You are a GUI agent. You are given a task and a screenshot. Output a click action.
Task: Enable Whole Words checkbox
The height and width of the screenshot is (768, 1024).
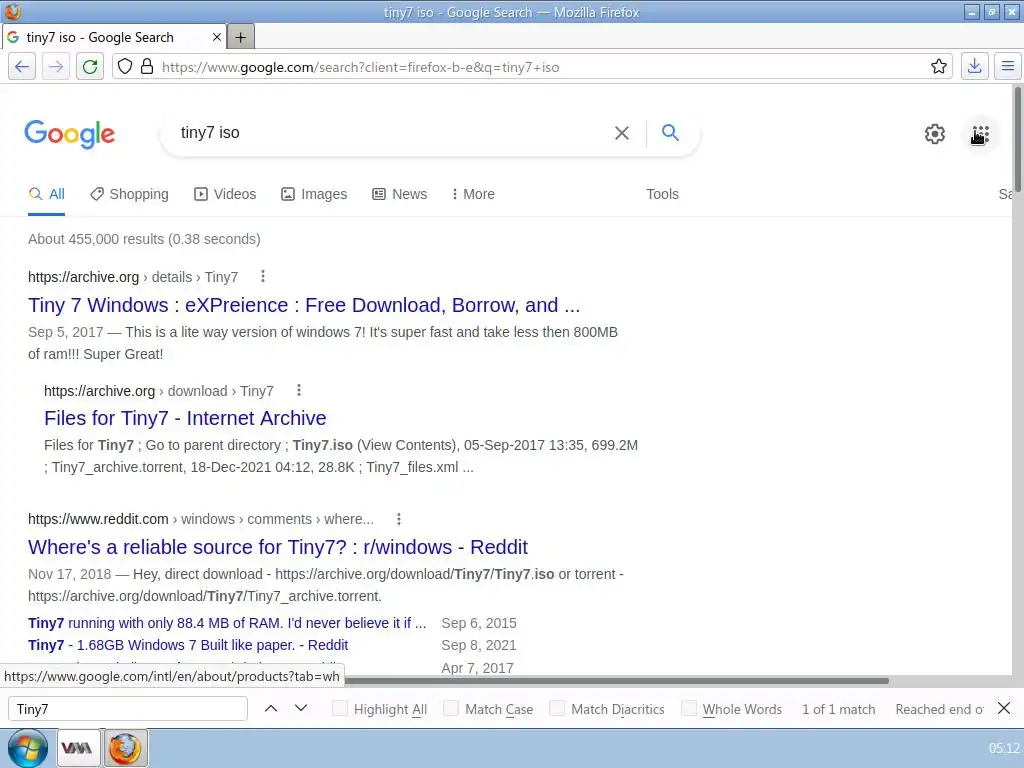[688, 709]
